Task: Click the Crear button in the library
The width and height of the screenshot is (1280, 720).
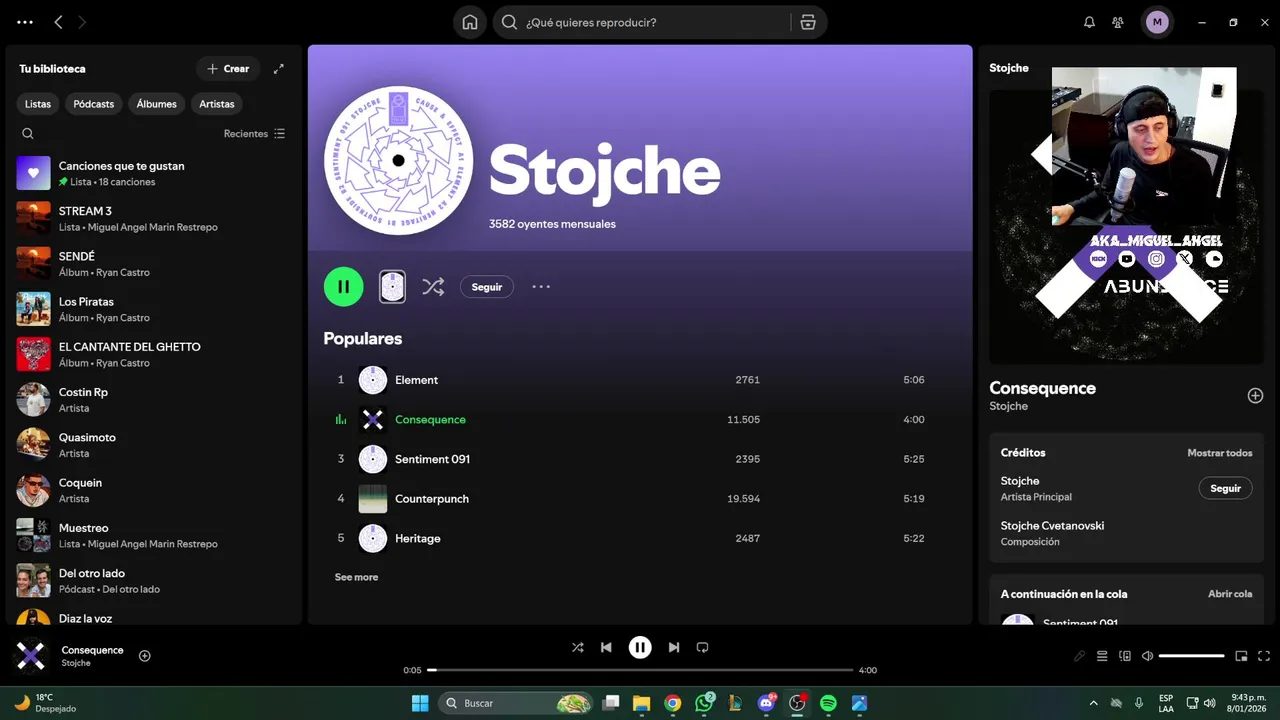Action: pyautogui.click(x=228, y=69)
